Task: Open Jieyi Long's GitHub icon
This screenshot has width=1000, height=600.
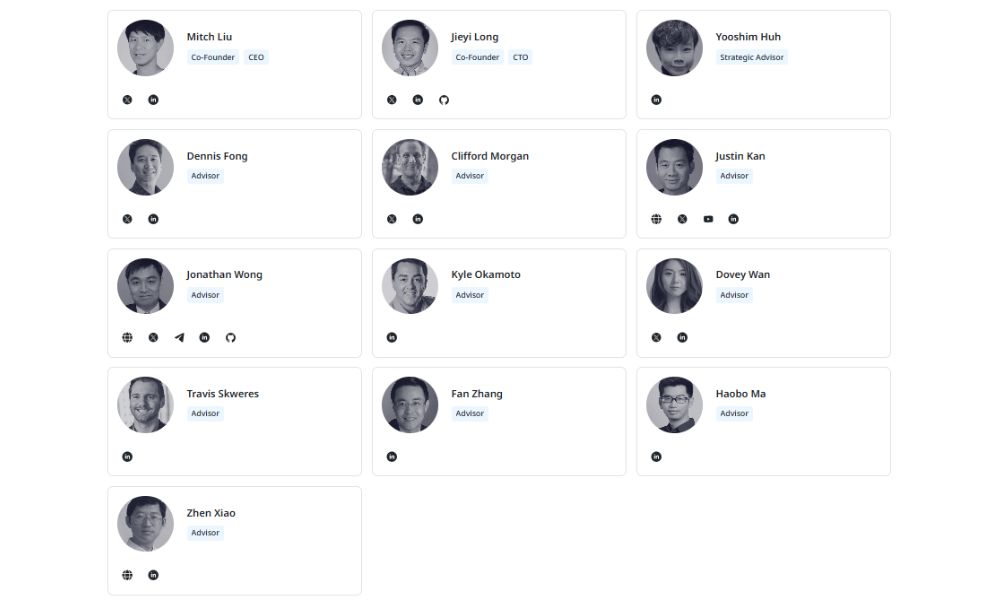Action: (444, 100)
